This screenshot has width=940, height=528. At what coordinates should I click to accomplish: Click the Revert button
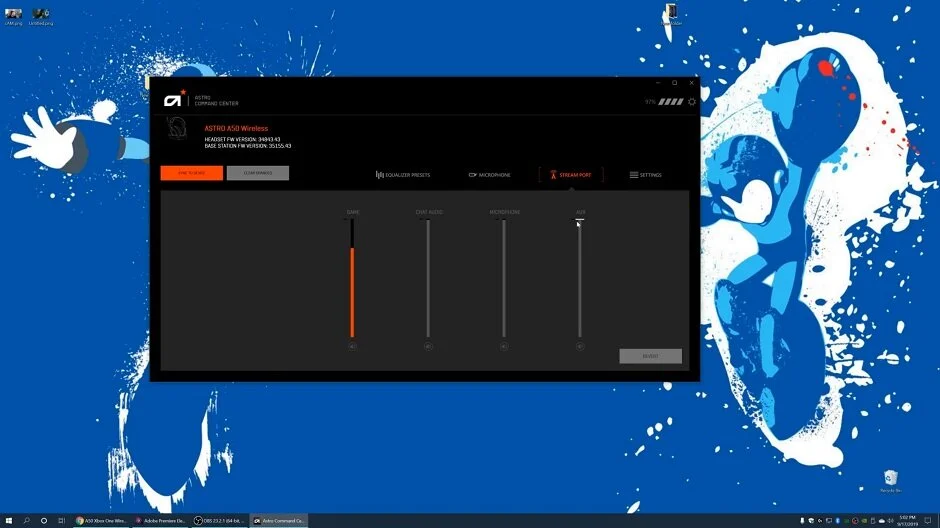click(x=650, y=356)
